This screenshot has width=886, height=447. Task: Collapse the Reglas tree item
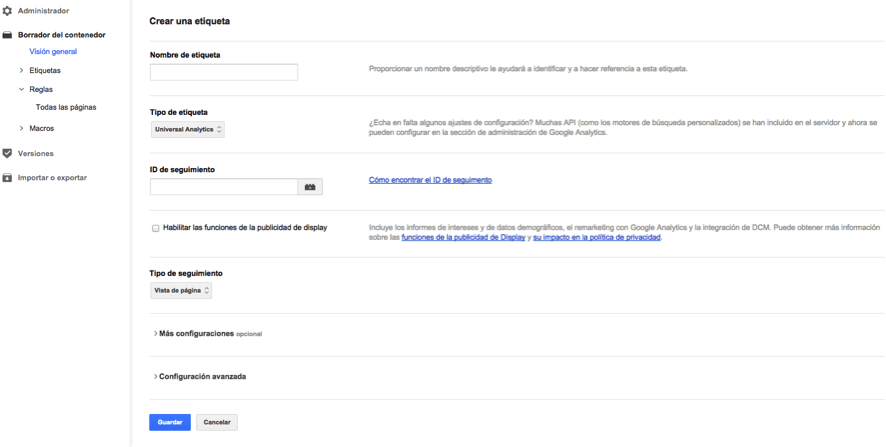22,90
